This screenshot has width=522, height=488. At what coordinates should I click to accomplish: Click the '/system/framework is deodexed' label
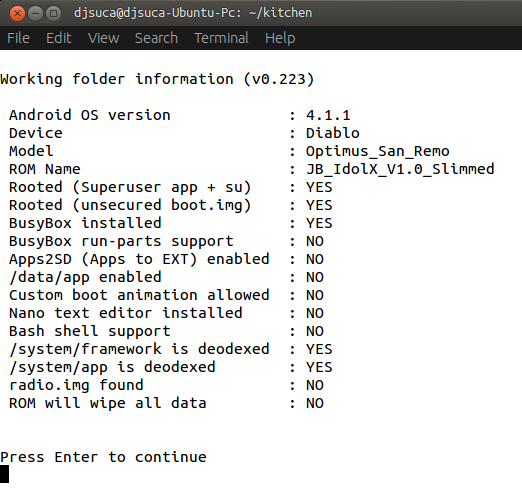pyautogui.click(x=139, y=349)
